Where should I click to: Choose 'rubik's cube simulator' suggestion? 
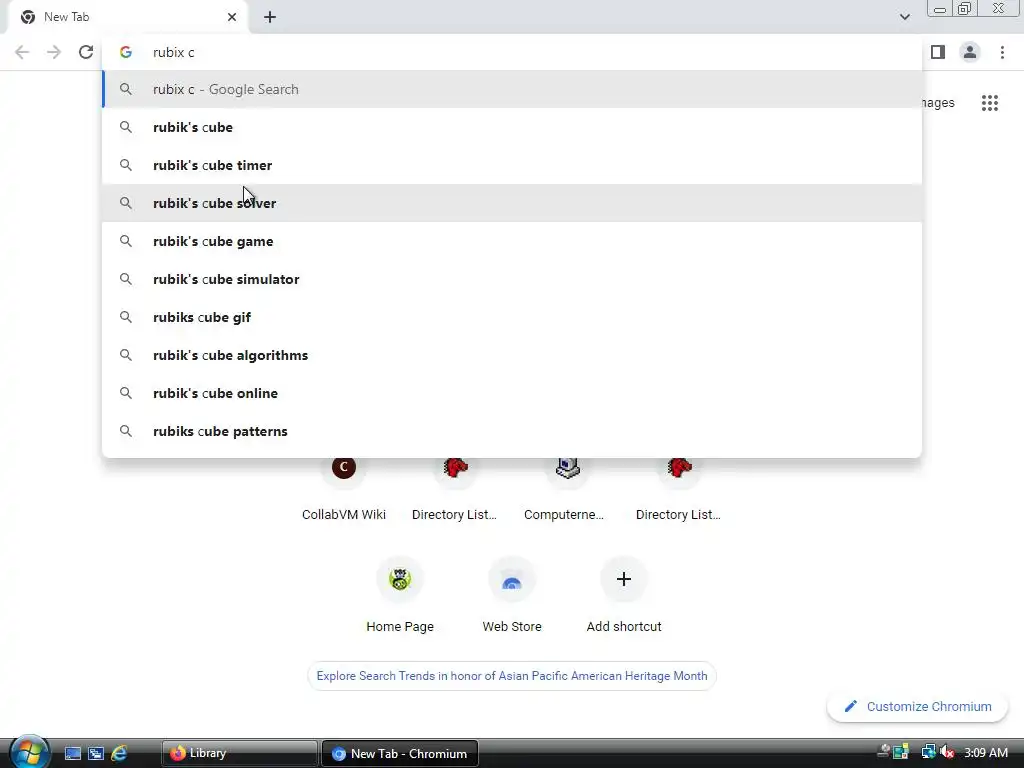tap(512, 279)
